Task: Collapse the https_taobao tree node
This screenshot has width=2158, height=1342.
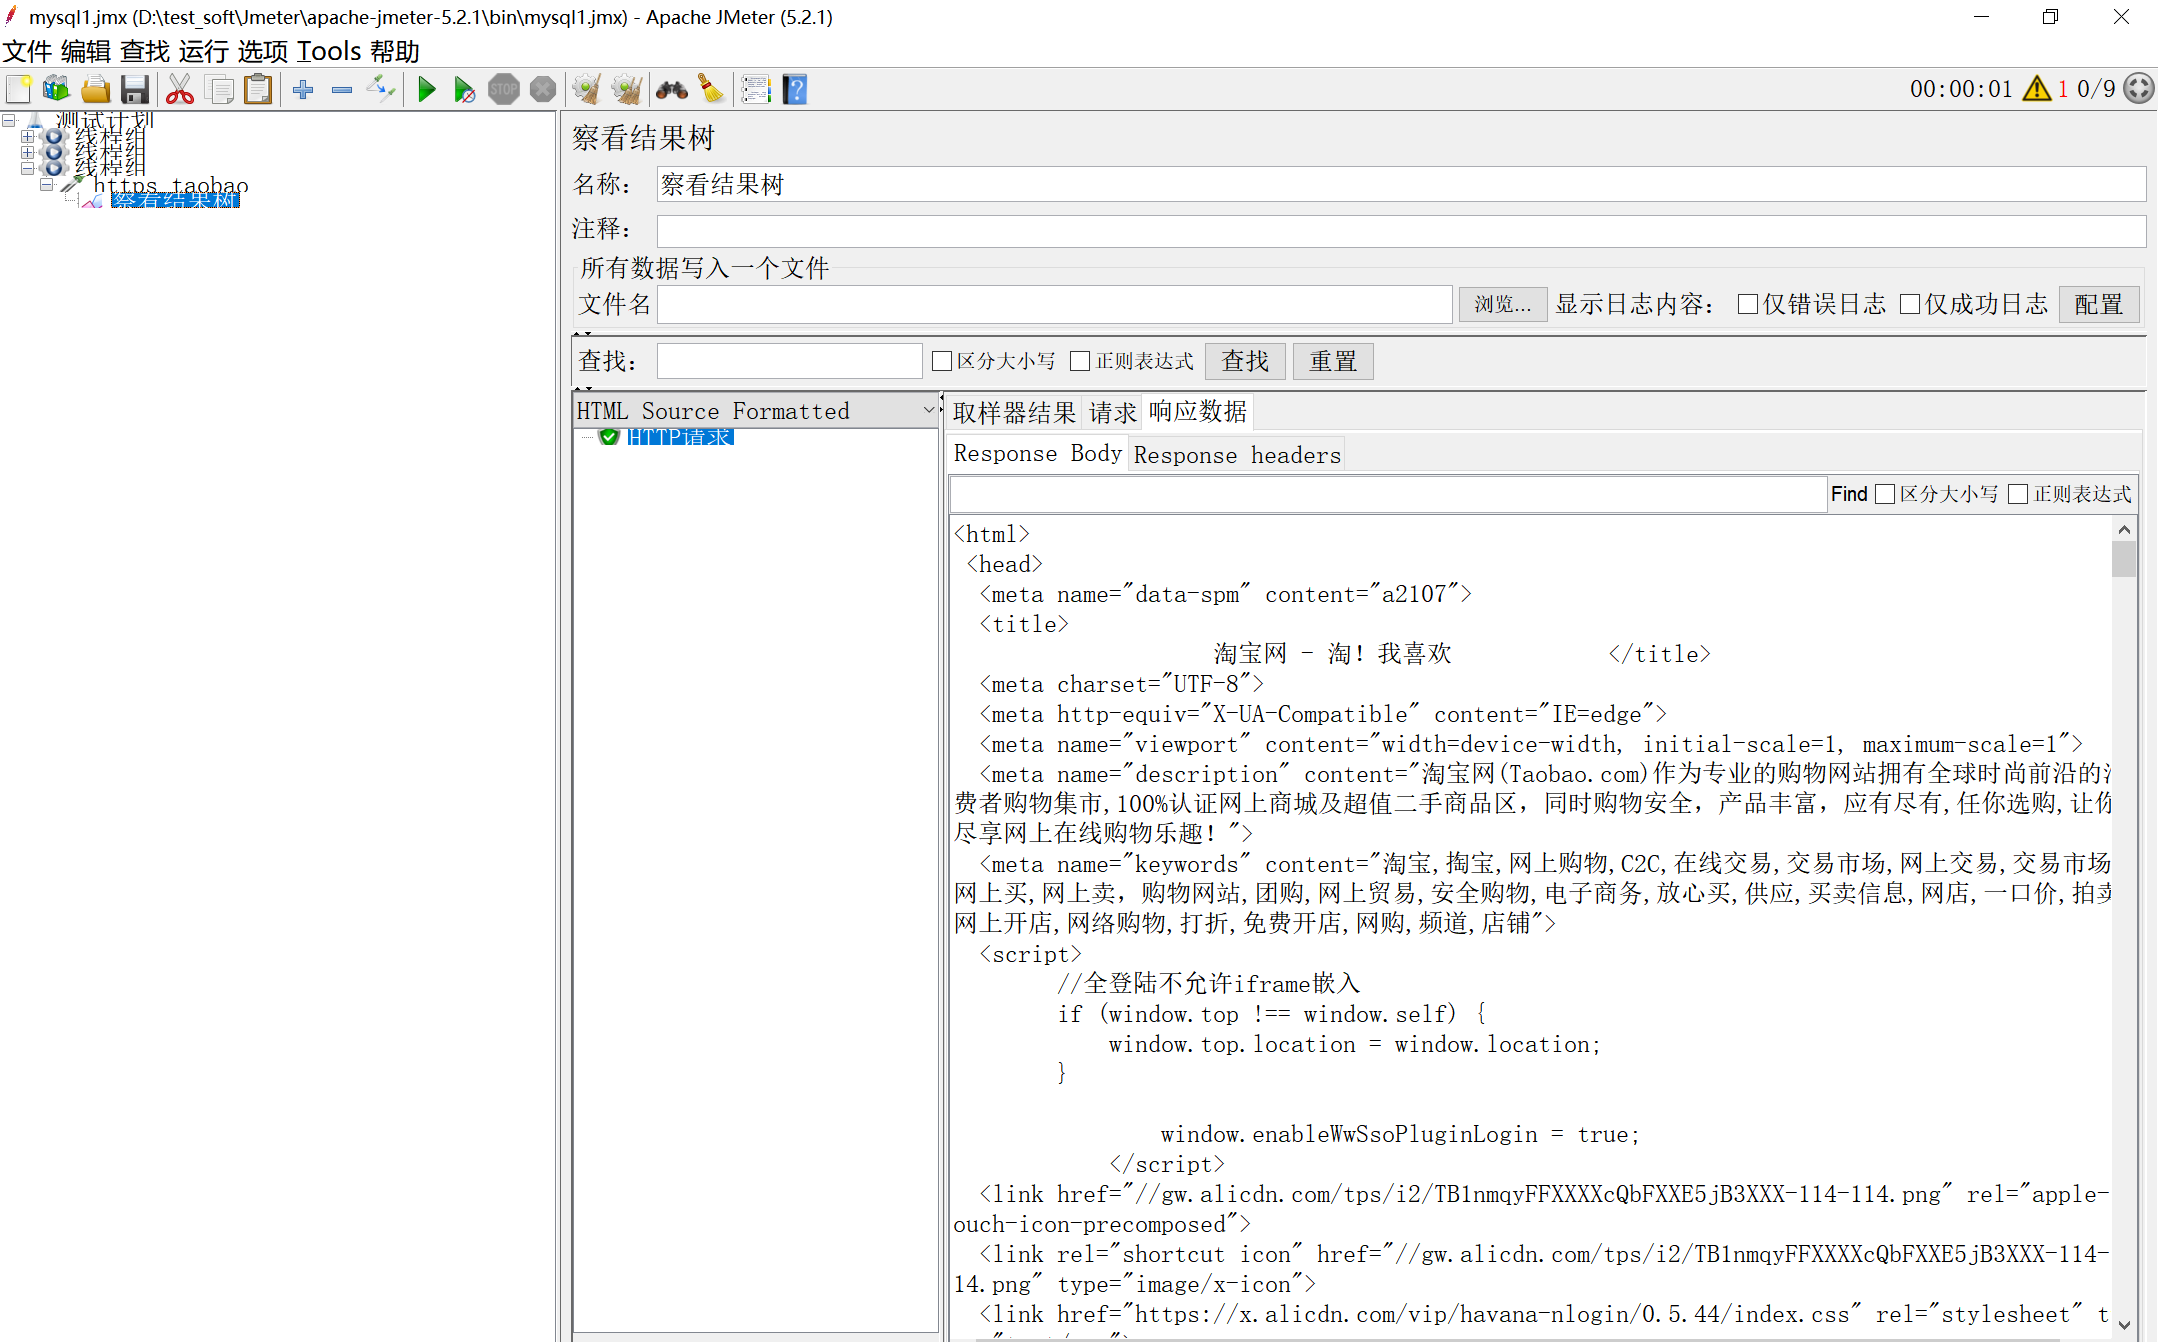Action: (46, 185)
